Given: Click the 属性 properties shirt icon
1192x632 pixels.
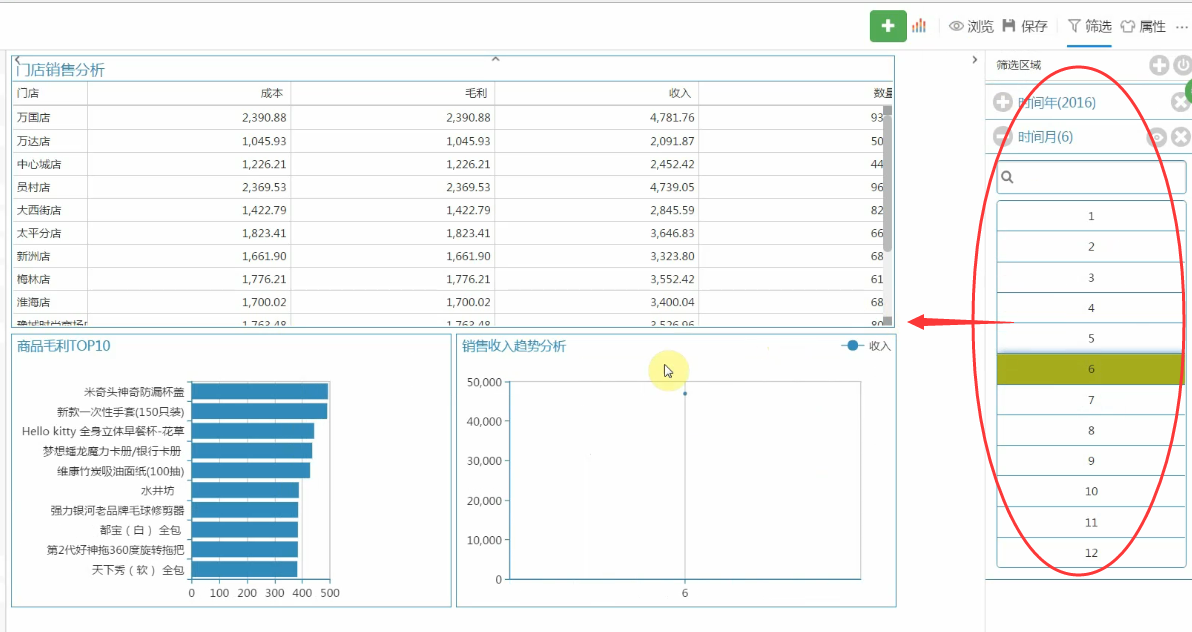Looking at the screenshot, I should 1128,26.
